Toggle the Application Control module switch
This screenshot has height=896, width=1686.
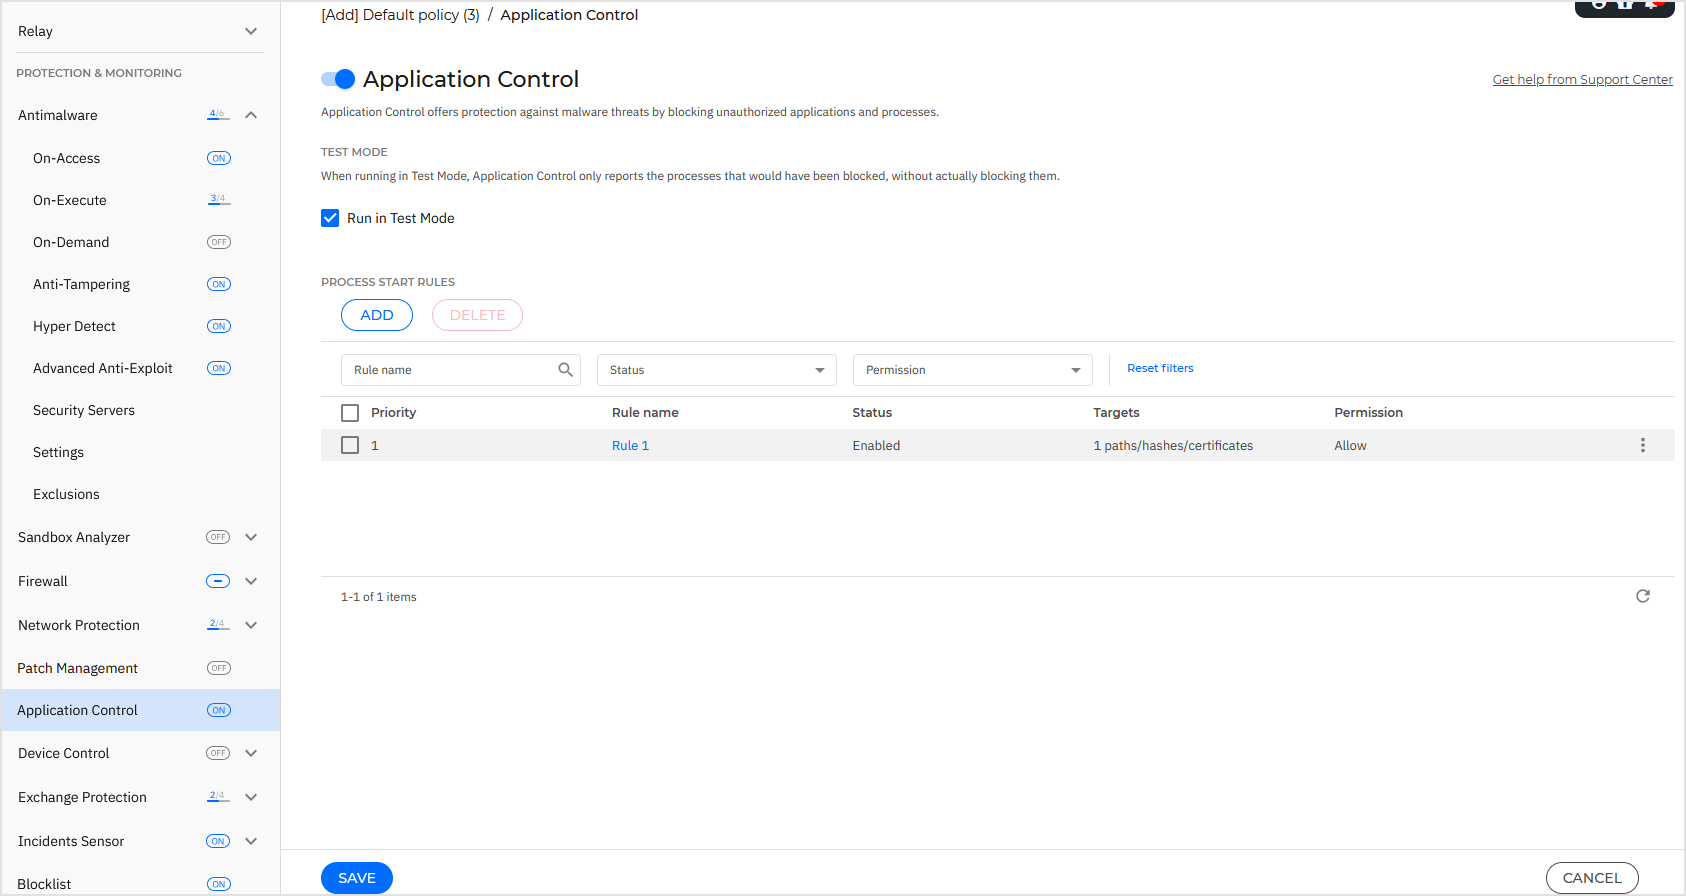338,79
